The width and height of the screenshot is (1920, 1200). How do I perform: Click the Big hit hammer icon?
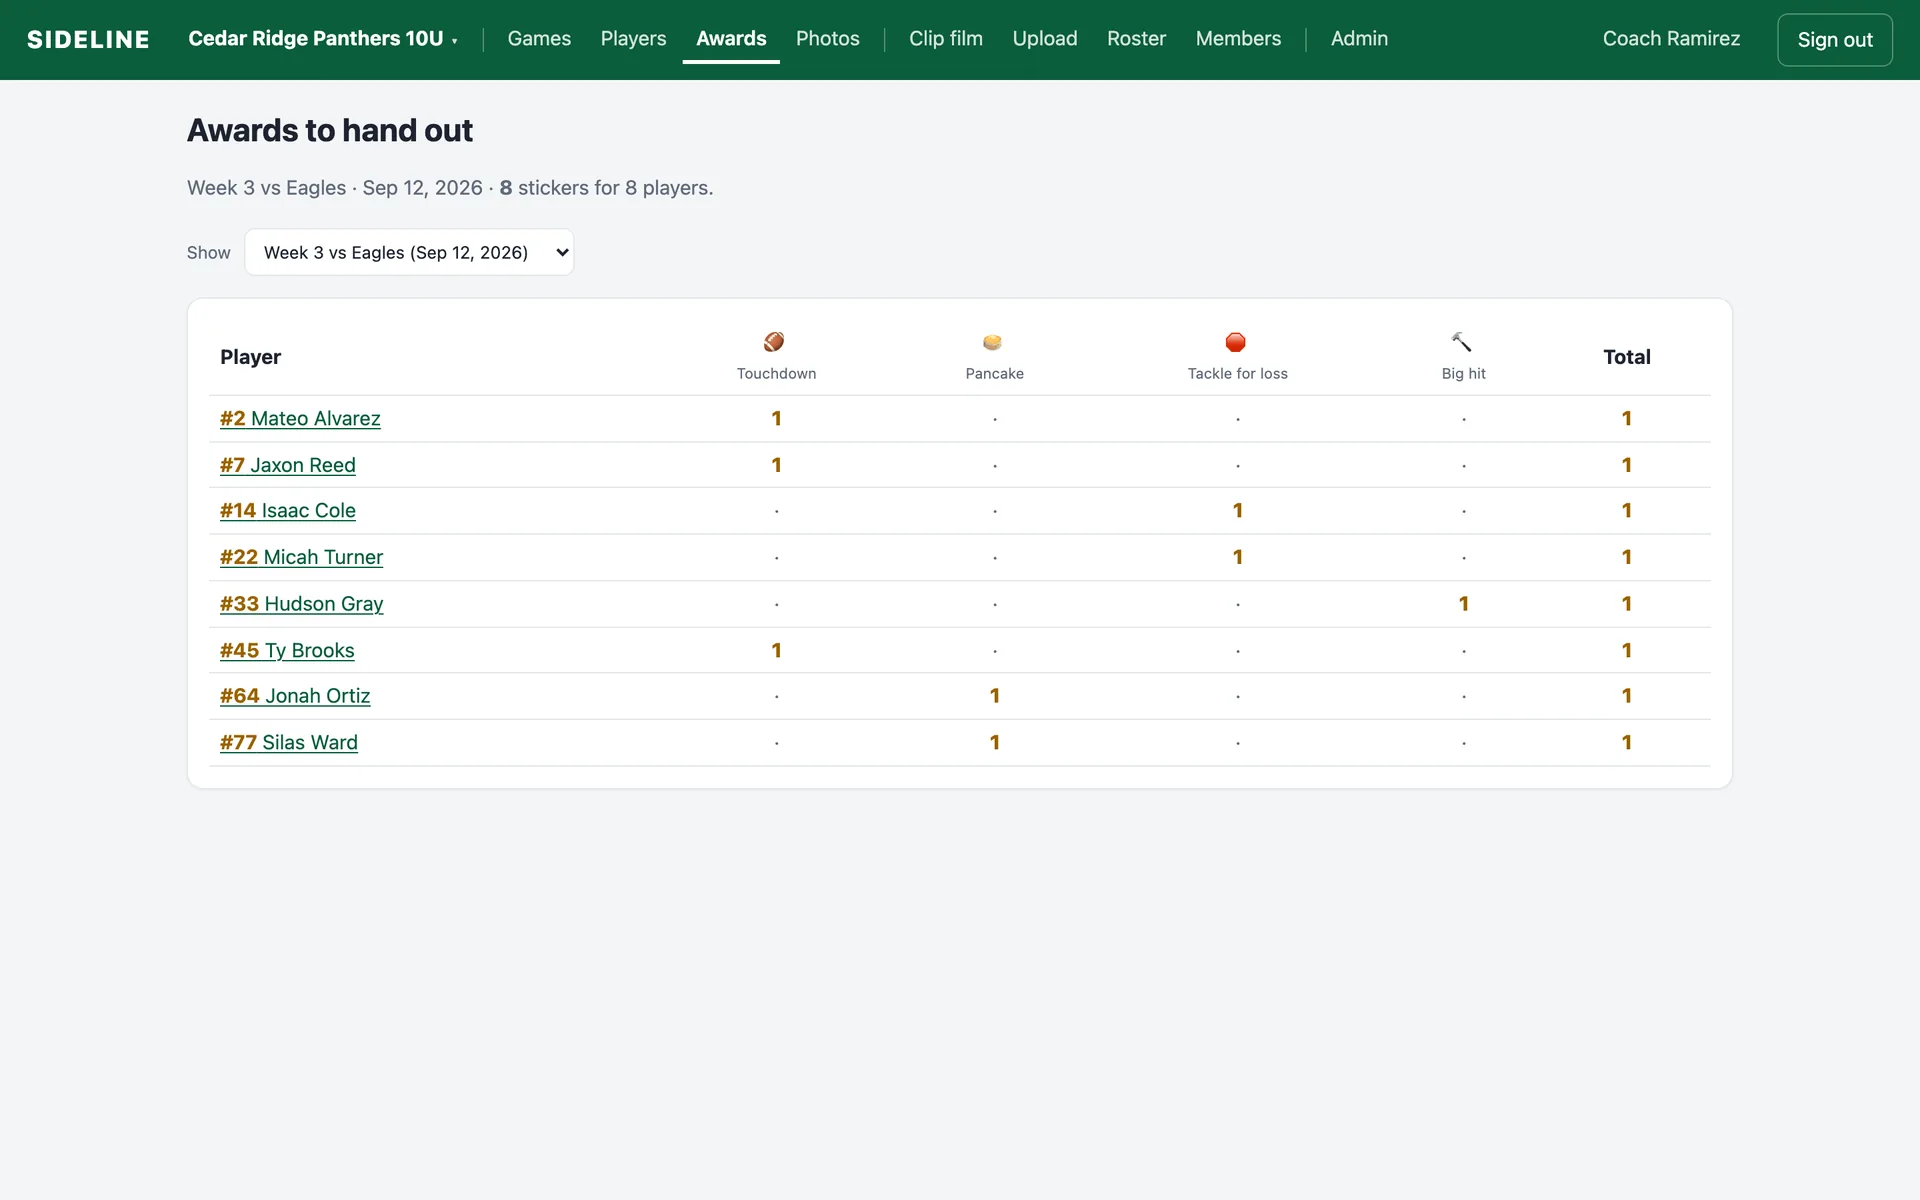[x=1462, y=342]
